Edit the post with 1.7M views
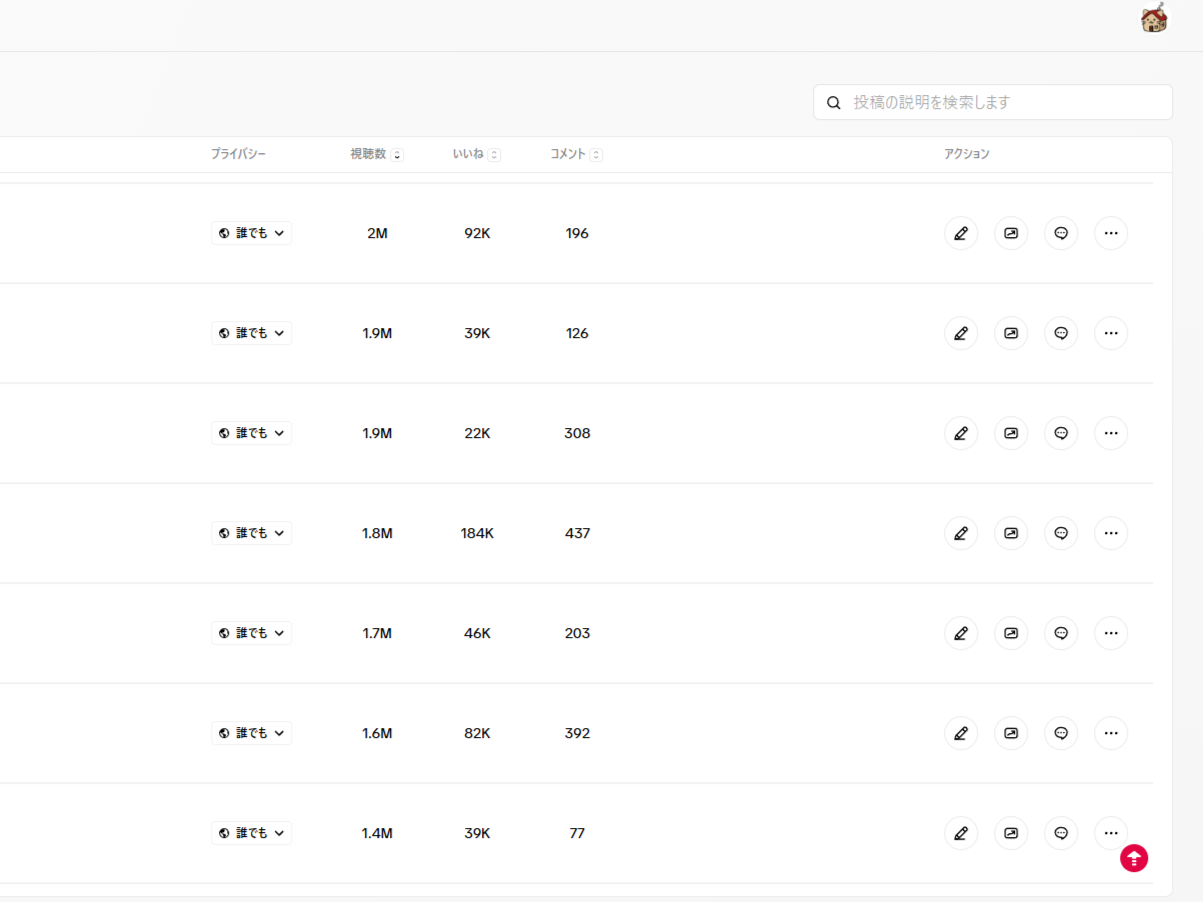Viewport: 1203px width, 902px height. coord(961,633)
